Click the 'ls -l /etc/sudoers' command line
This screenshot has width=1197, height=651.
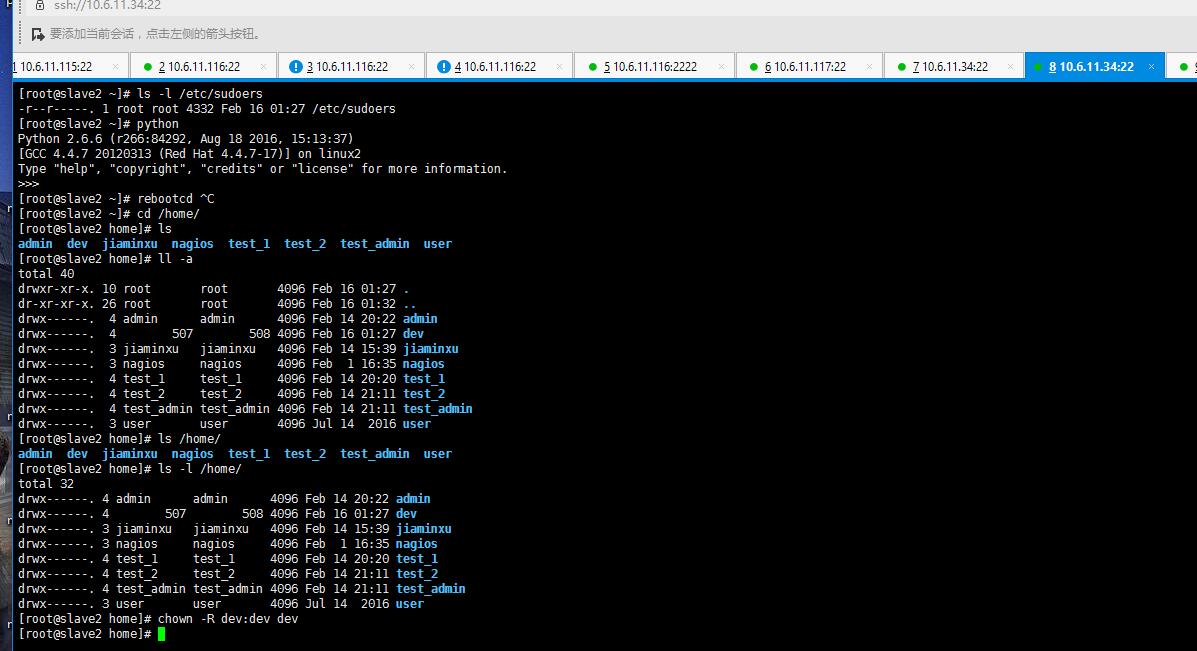pyautogui.click(x=140, y=94)
